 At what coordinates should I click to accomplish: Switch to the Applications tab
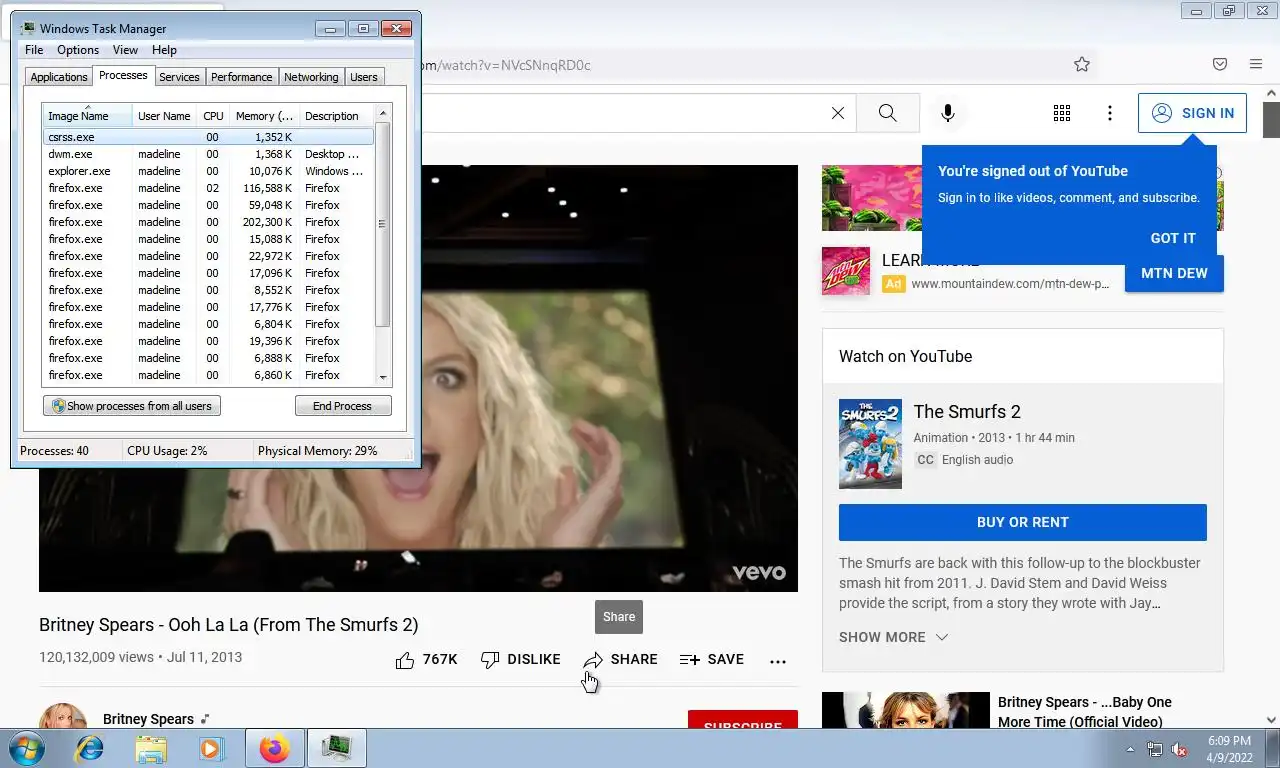[x=59, y=77]
